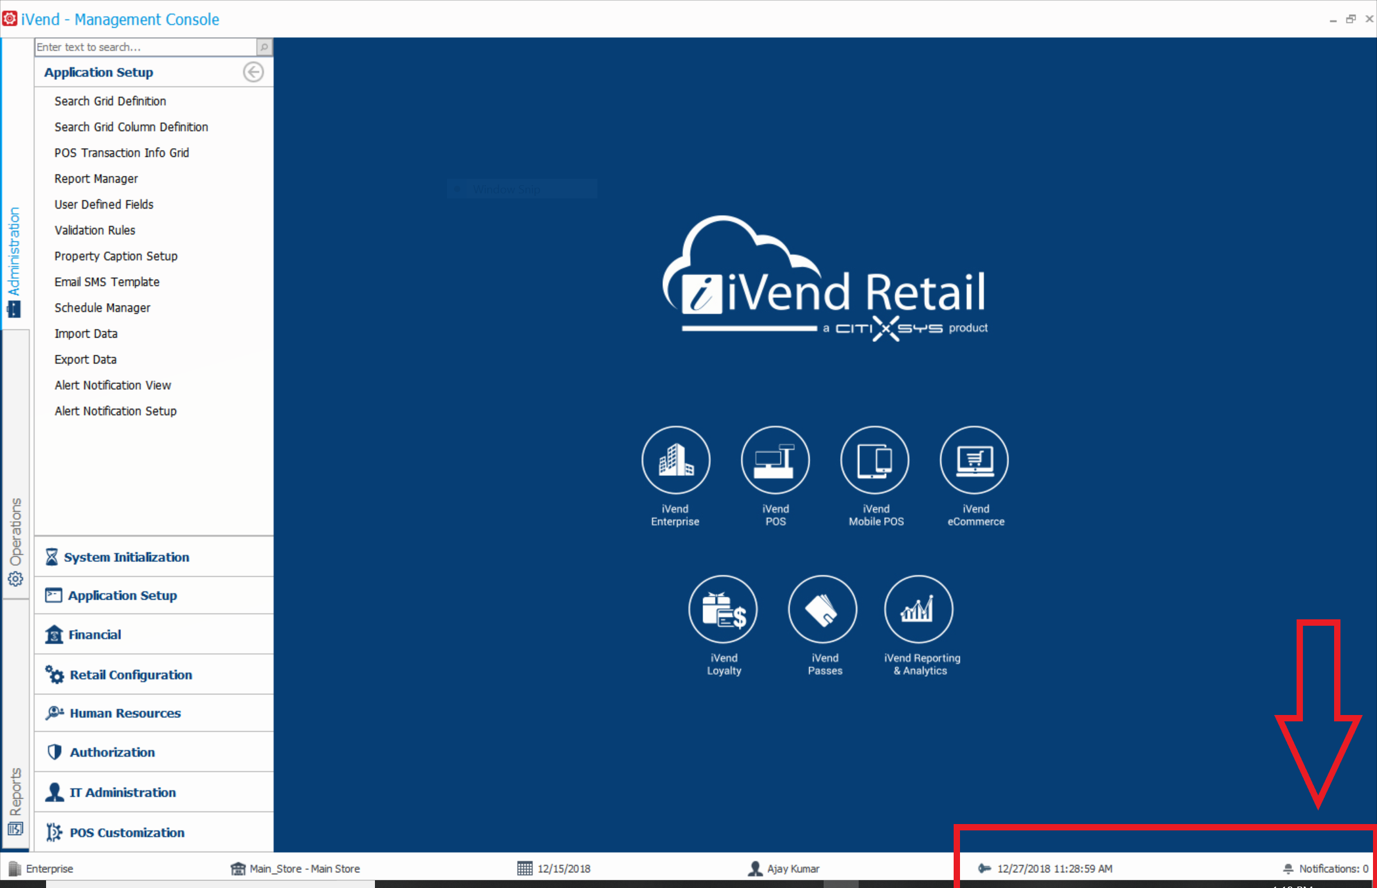Open the Human Resources section
The width and height of the screenshot is (1377, 888).
[x=154, y=713]
